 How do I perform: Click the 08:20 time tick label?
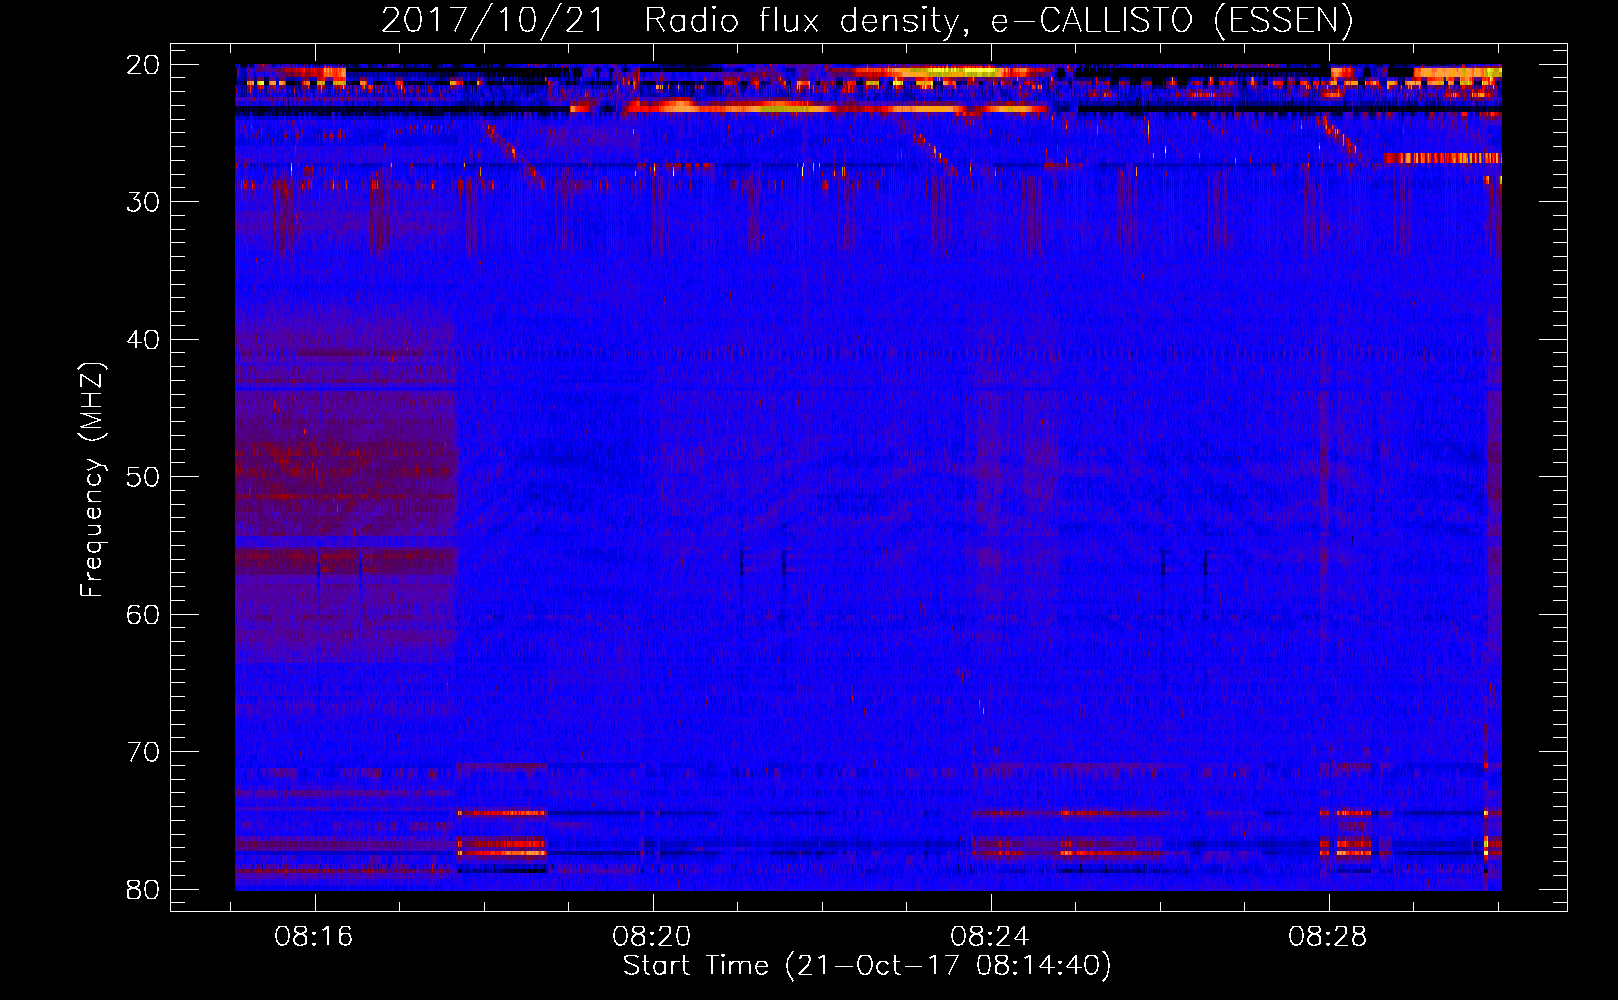click(x=652, y=937)
